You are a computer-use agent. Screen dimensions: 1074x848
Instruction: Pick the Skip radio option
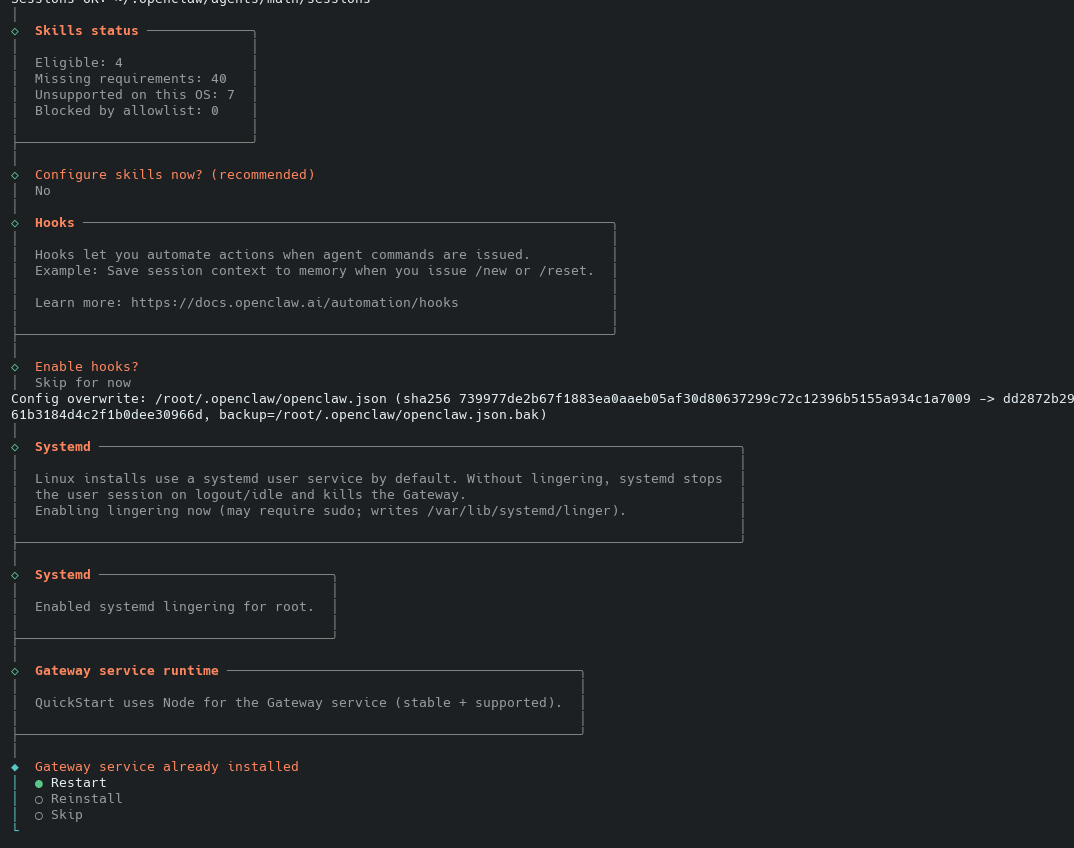coord(66,815)
